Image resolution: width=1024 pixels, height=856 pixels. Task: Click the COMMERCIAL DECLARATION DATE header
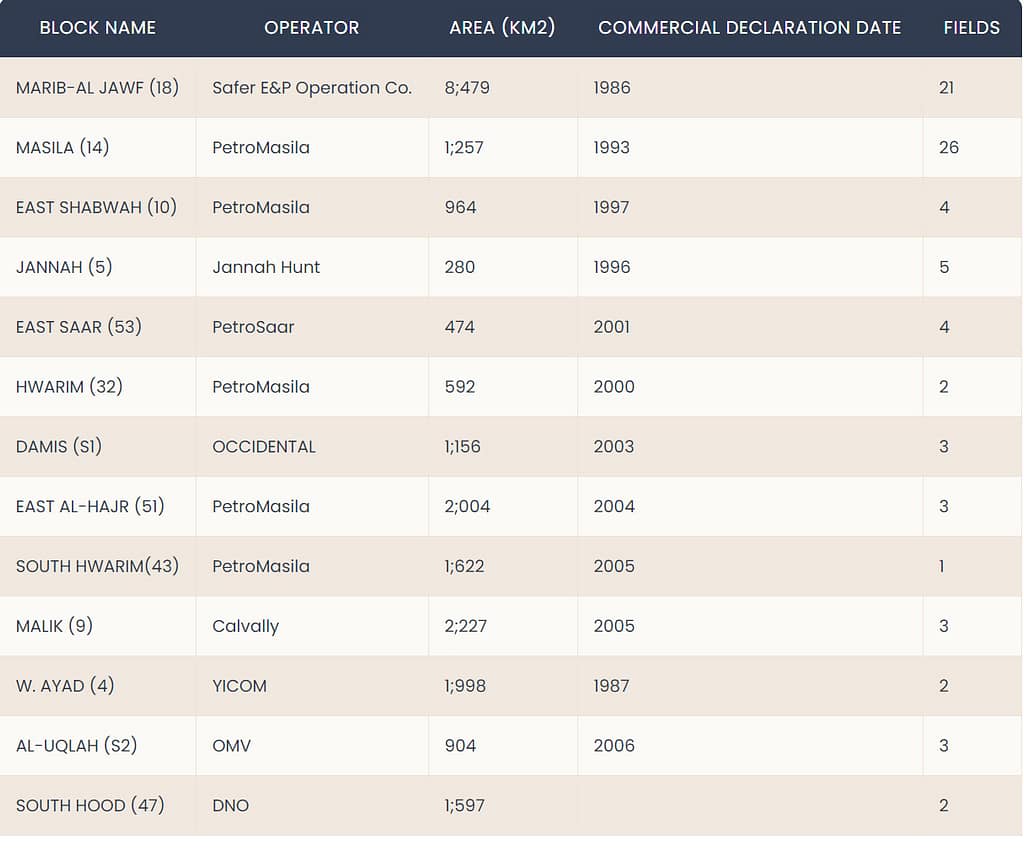click(x=749, y=28)
